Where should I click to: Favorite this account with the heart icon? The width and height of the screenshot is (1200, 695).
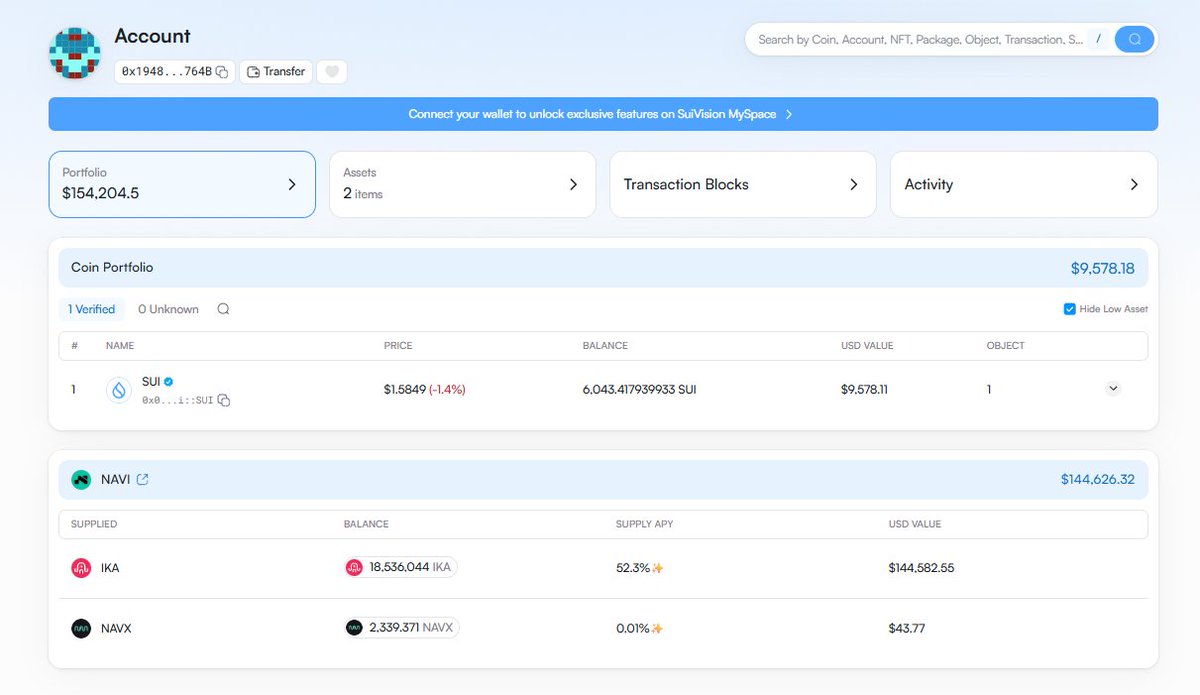[x=332, y=72]
